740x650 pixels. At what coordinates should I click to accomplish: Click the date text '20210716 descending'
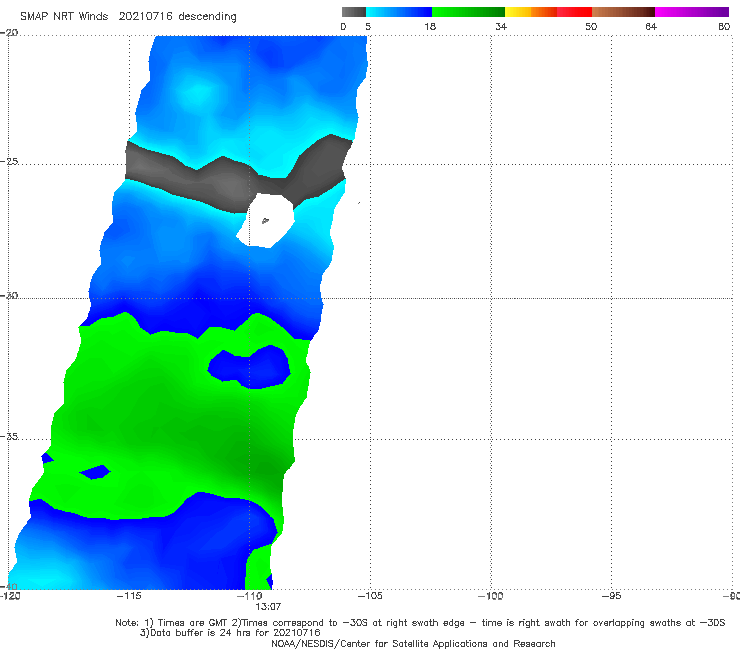(x=177, y=17)
